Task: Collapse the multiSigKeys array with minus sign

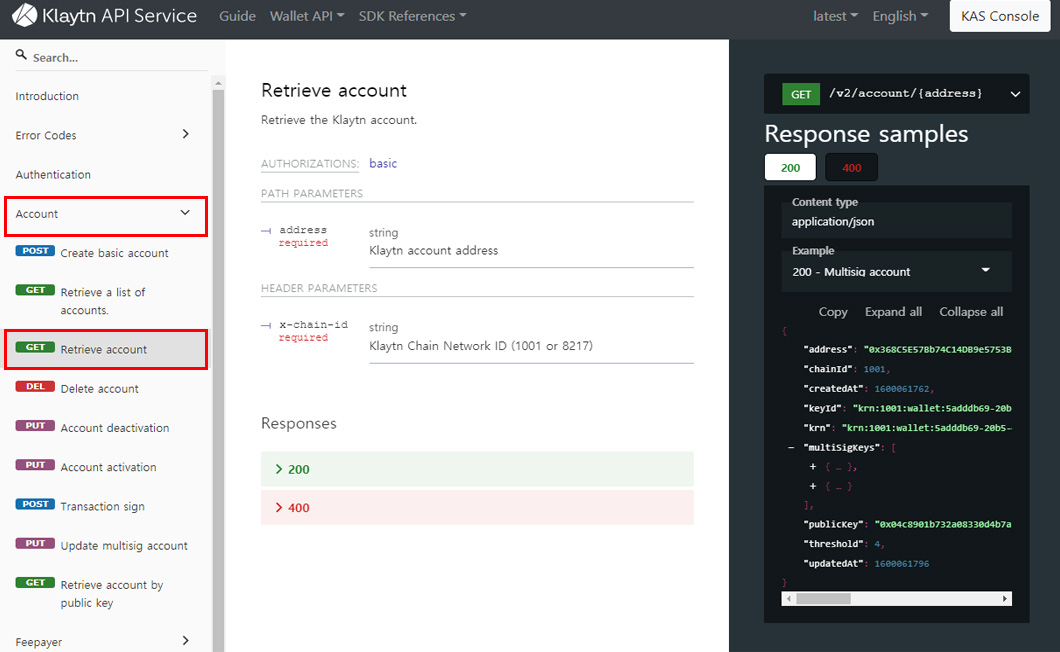Action: tap(791, 448)
